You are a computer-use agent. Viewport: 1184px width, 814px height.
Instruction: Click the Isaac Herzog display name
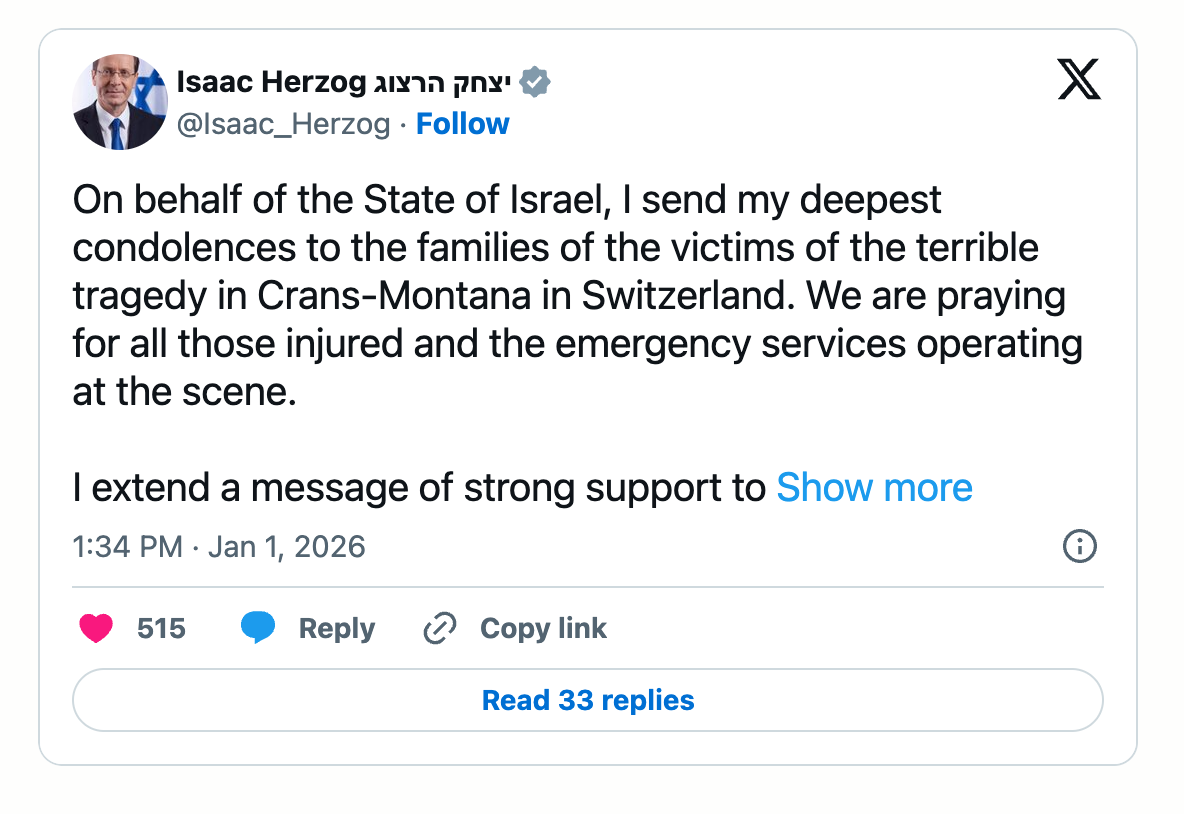click(272, 83)
